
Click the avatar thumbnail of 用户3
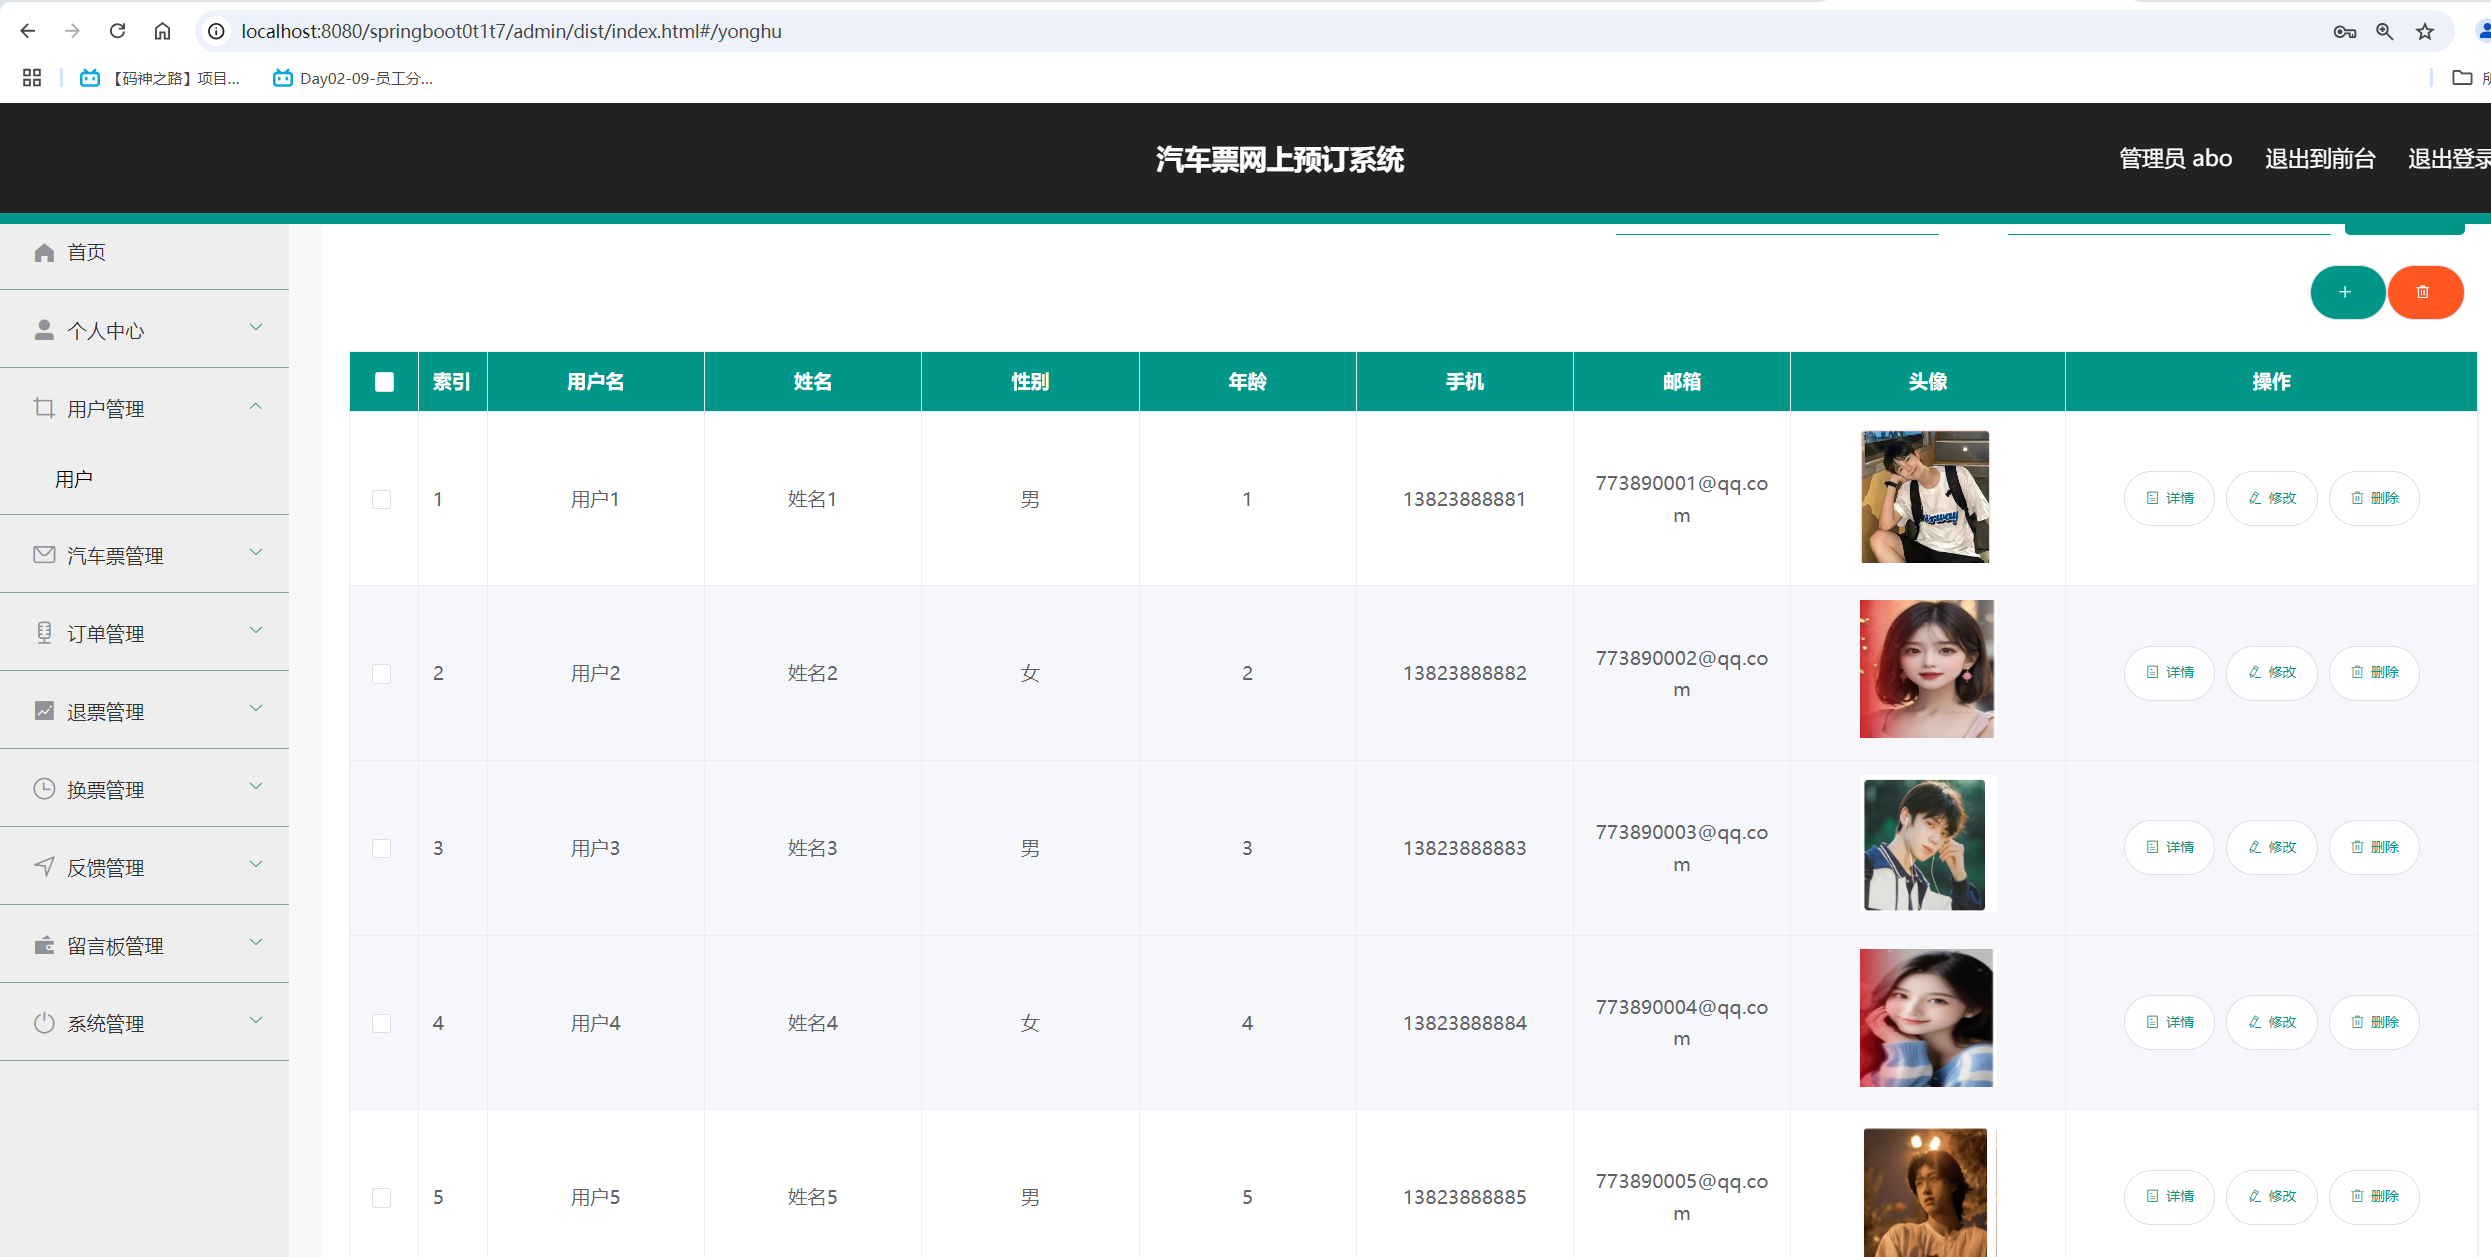(1925, 845)
